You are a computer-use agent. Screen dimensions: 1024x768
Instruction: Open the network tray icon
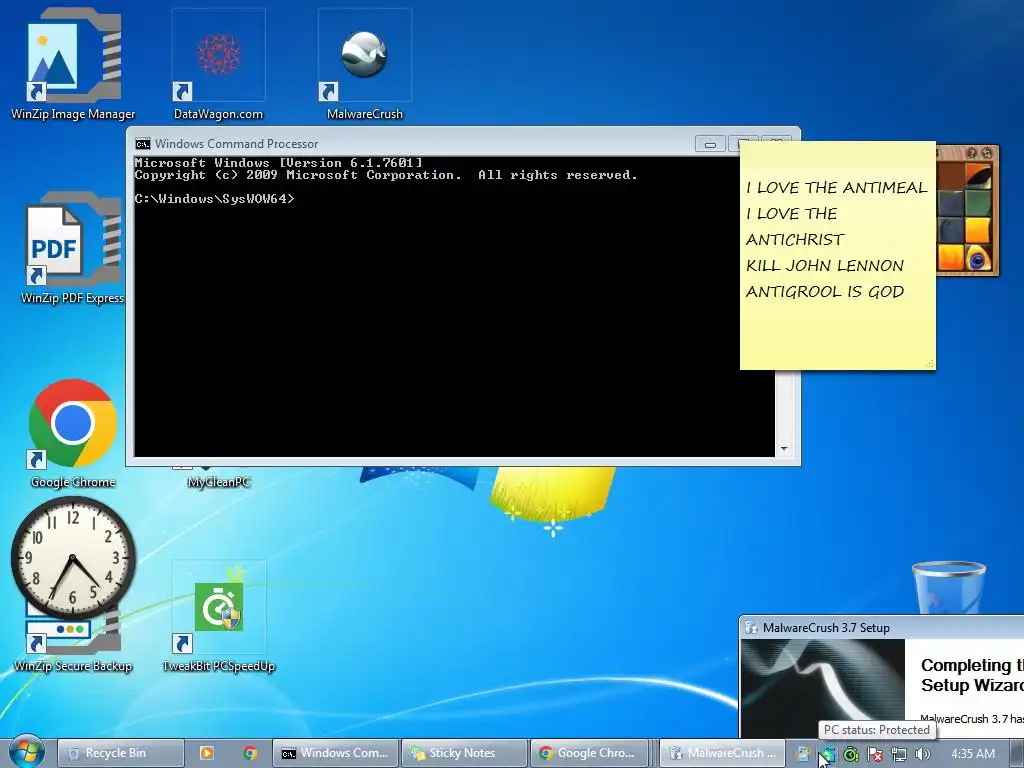(899, 754)
